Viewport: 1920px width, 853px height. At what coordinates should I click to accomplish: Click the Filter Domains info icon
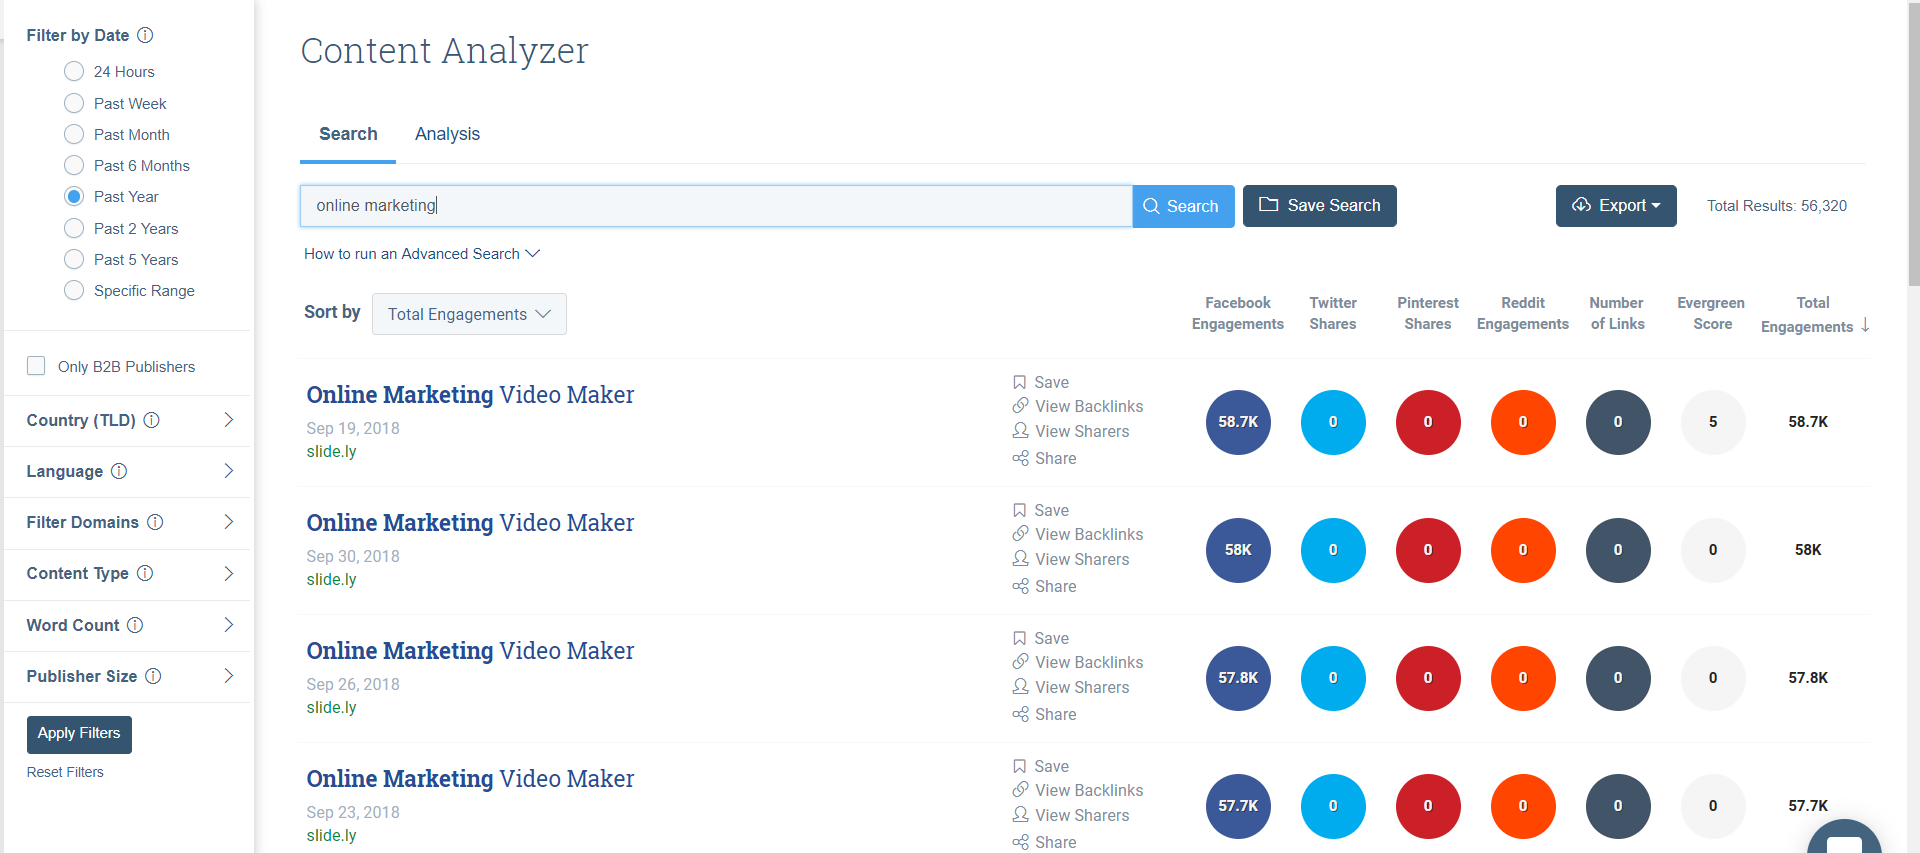coord(155,522)
